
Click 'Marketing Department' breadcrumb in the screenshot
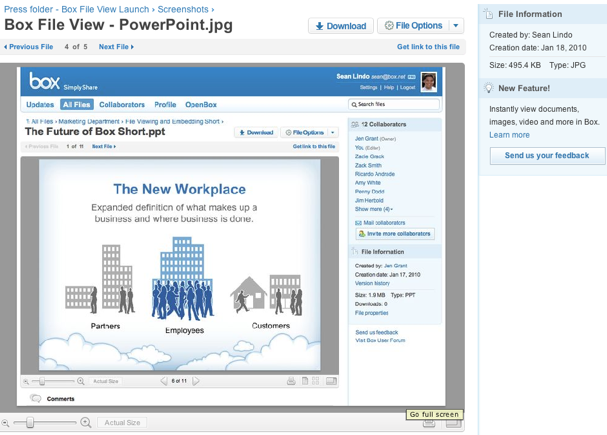tap(89, 122)
